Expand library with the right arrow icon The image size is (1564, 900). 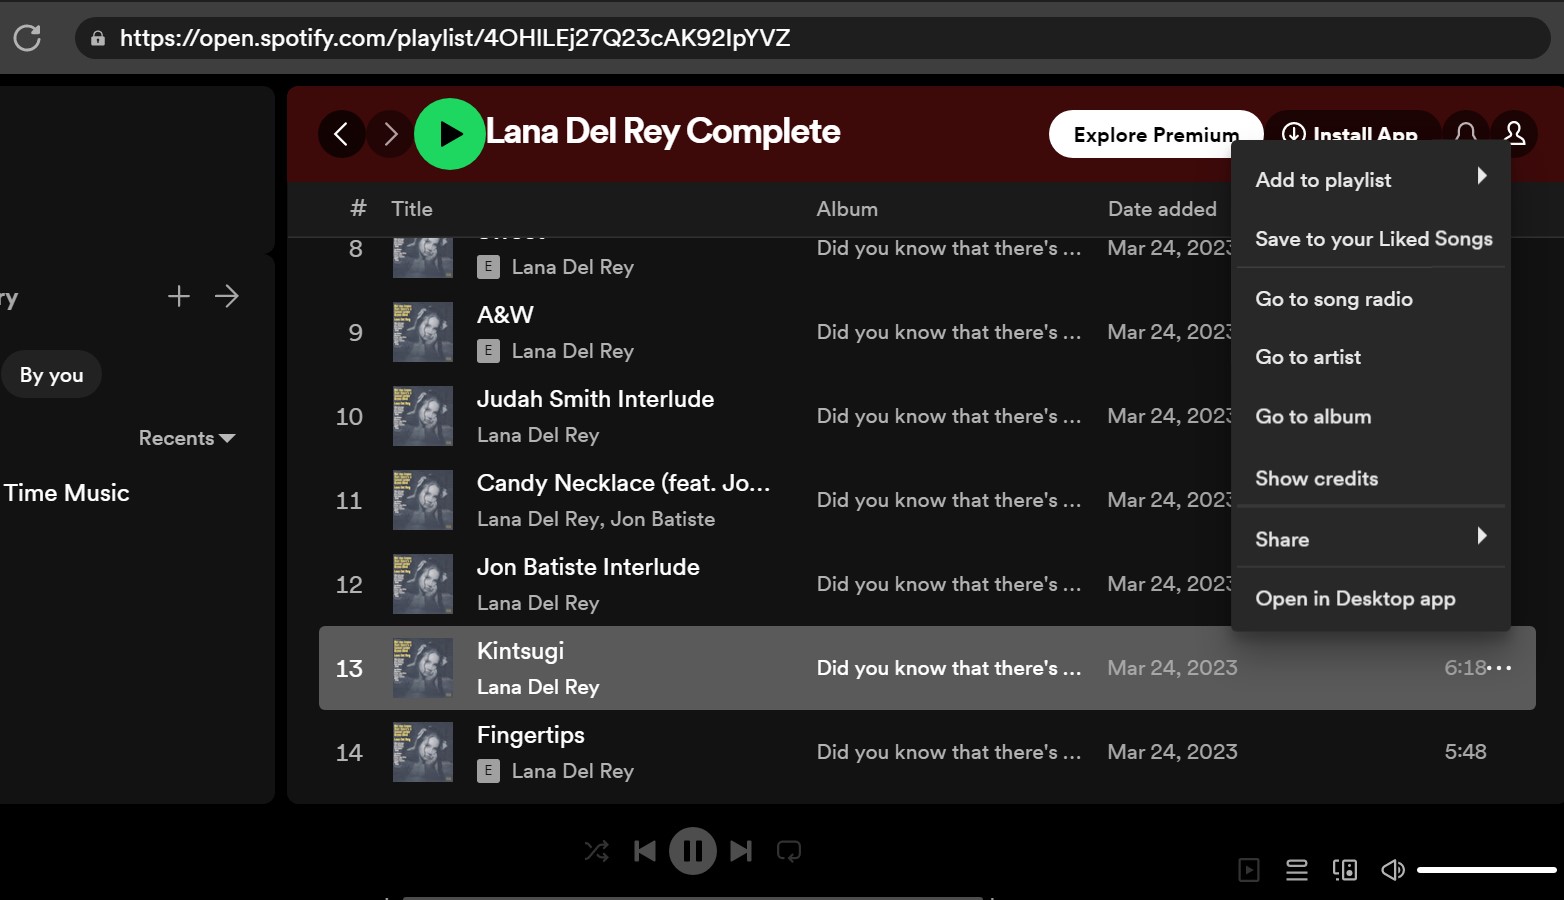(x=227, y=296)
